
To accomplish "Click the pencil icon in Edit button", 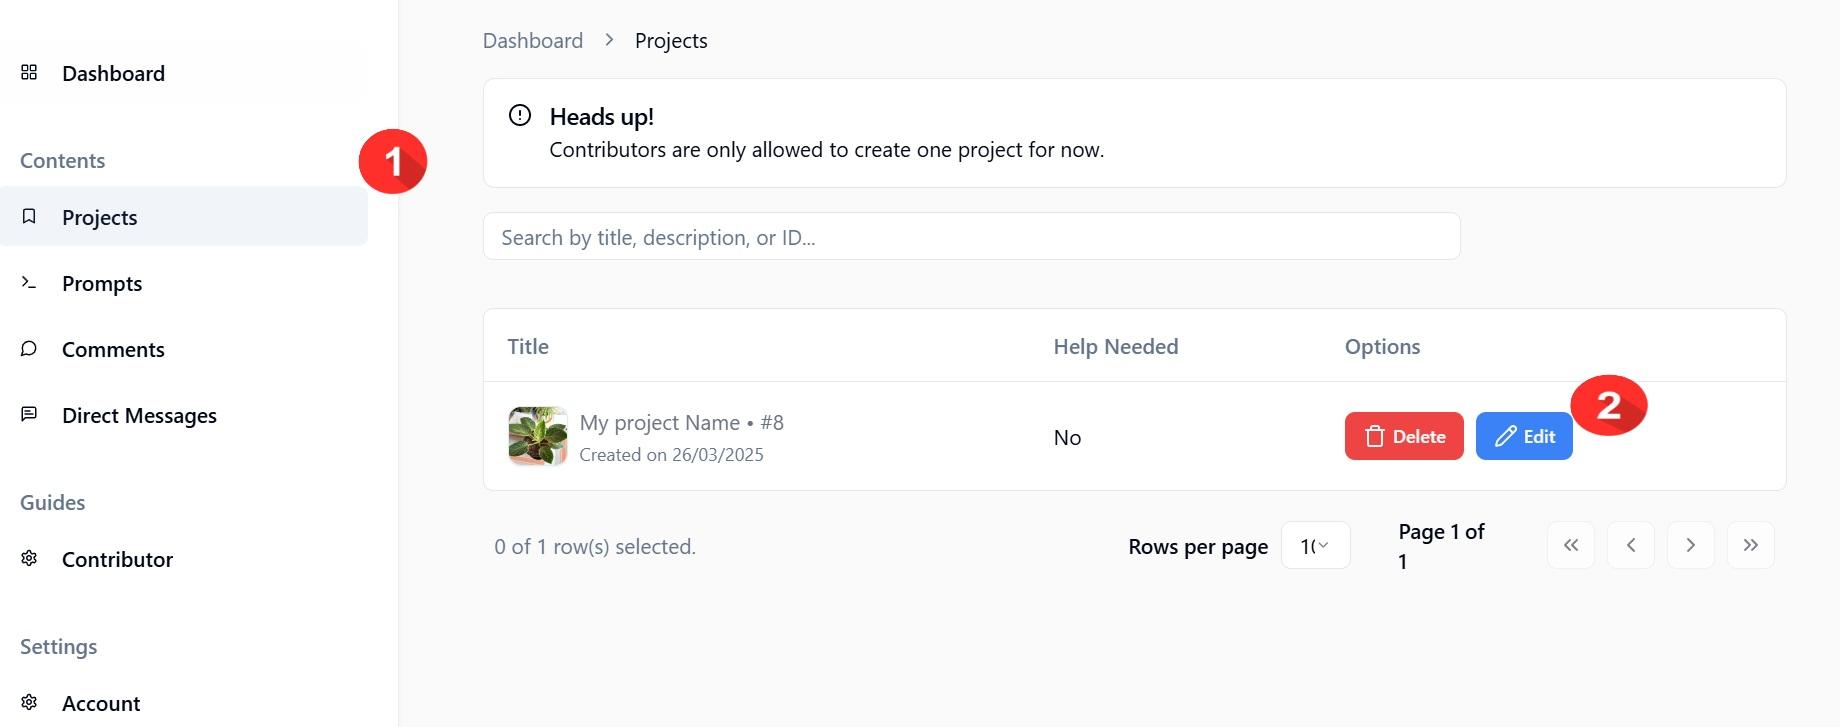I will (x=1505, y=436).
